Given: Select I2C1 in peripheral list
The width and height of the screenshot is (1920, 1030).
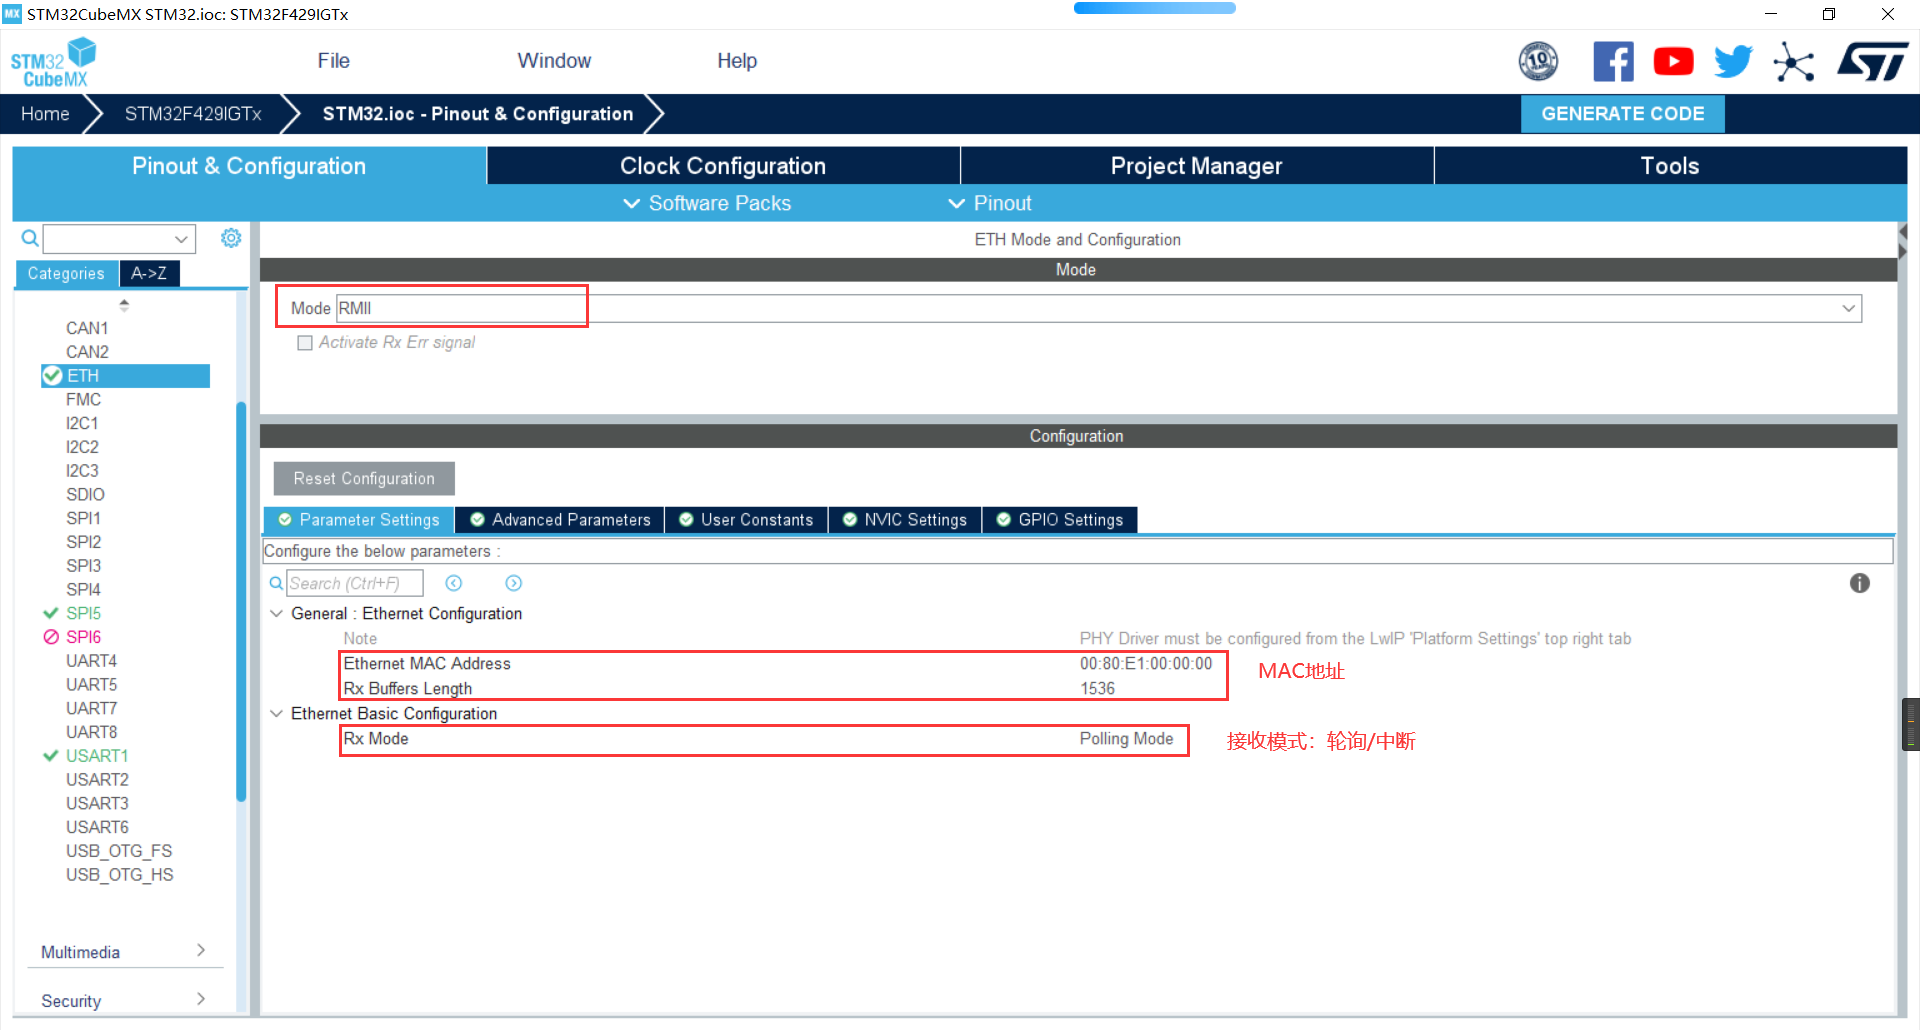Looking at the screenshot, I should pyautogui.click(x=82, y=423).
